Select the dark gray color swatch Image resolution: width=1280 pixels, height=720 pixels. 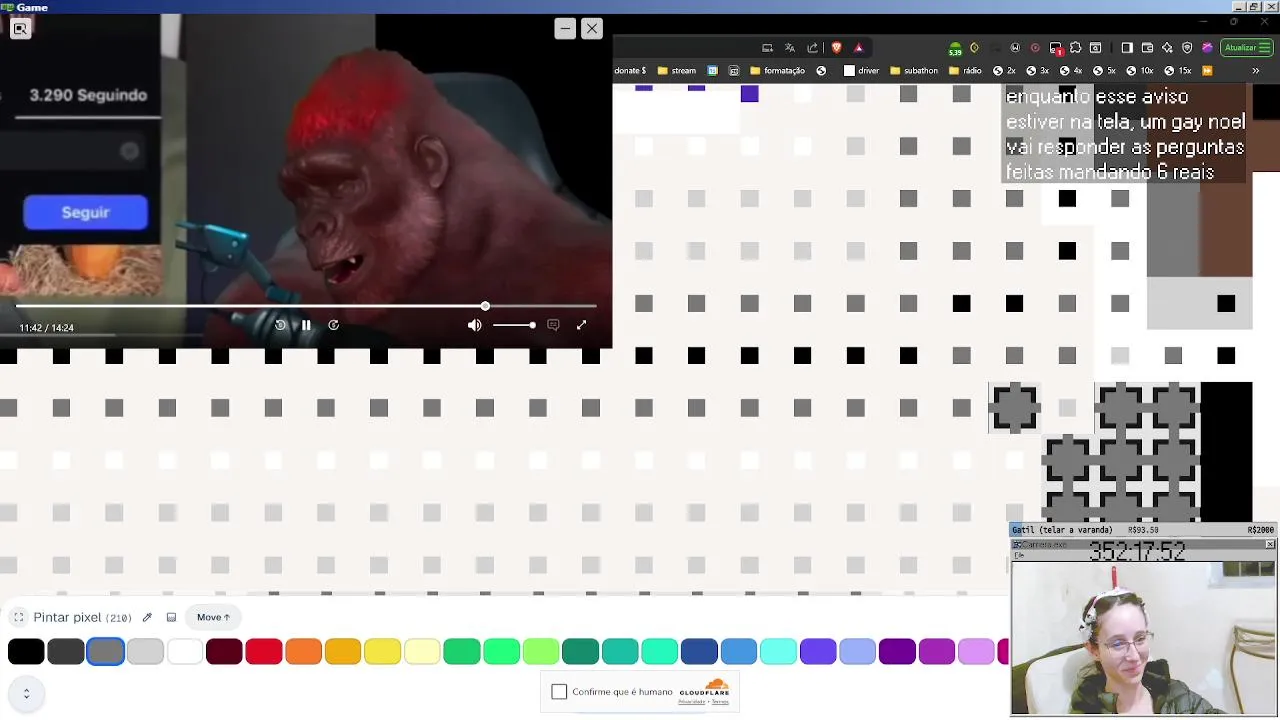pos(66,652)
